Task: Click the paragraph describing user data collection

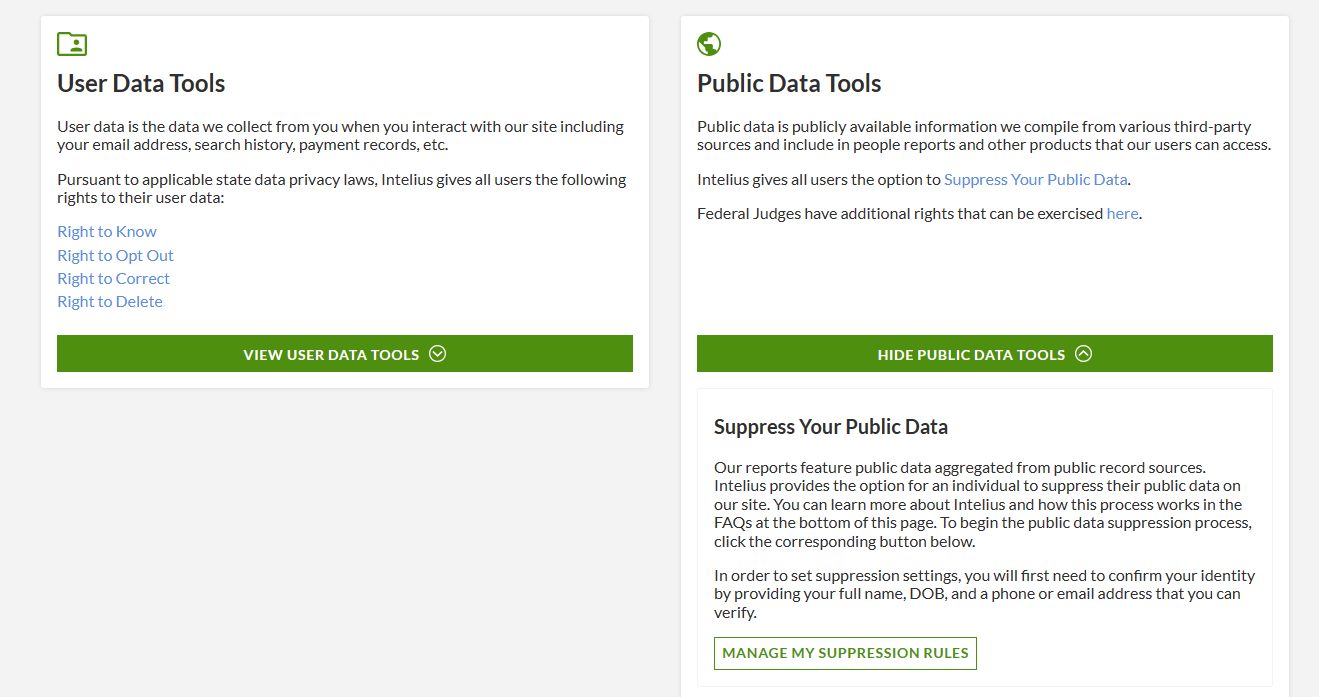Action: [340, 136]
